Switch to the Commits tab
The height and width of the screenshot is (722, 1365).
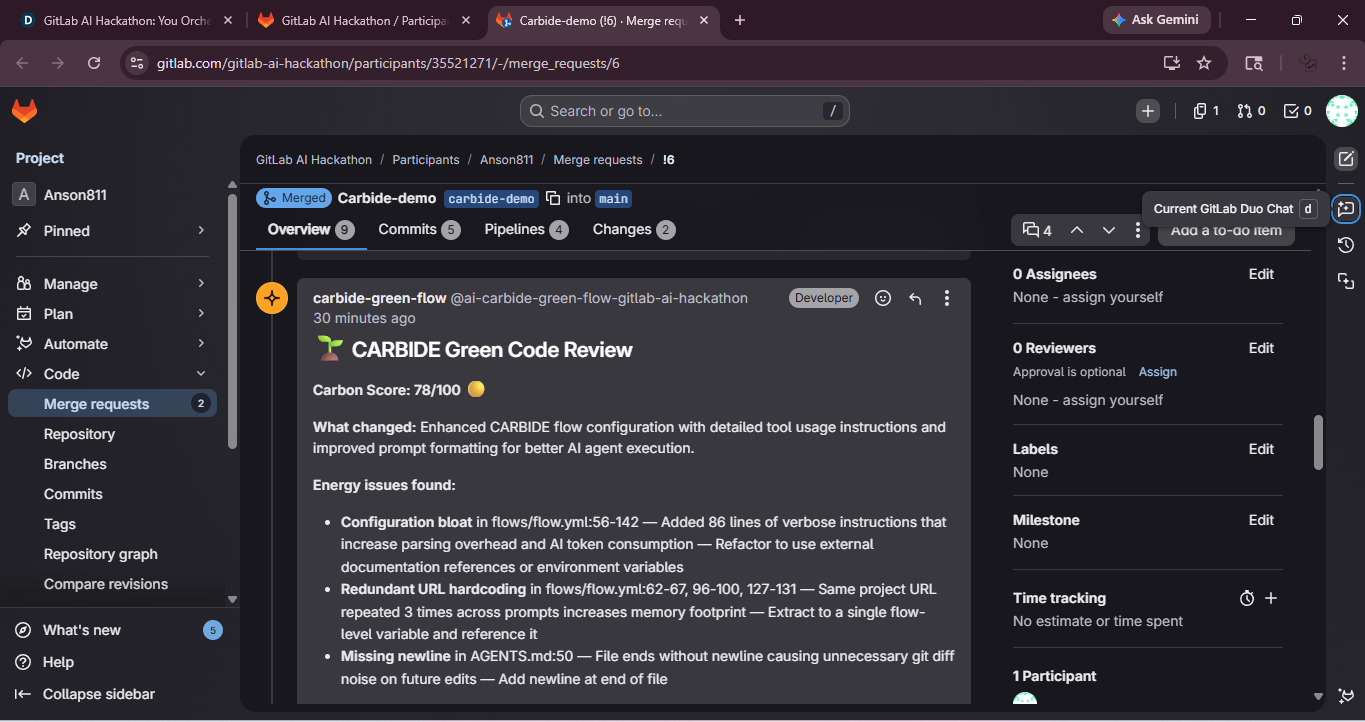tap(419, 230)
